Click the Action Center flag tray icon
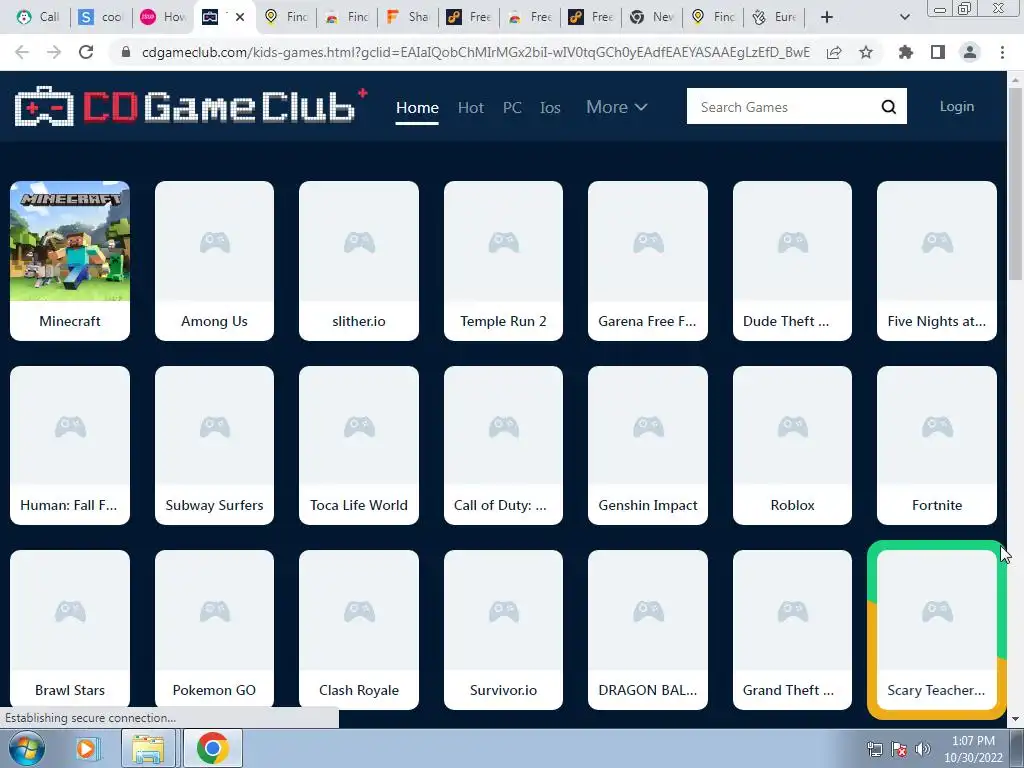The image size is (1024, 768). pos(899,749)
